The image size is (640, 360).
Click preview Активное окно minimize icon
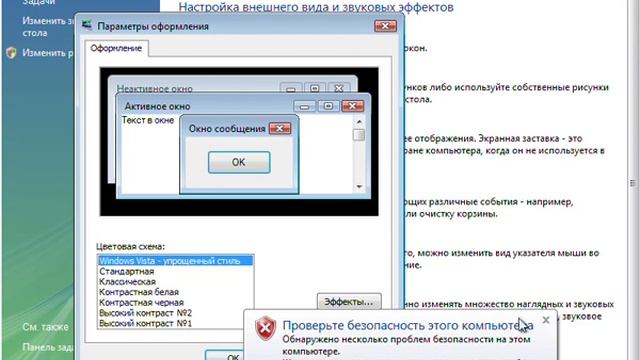[x=304, y=106]
